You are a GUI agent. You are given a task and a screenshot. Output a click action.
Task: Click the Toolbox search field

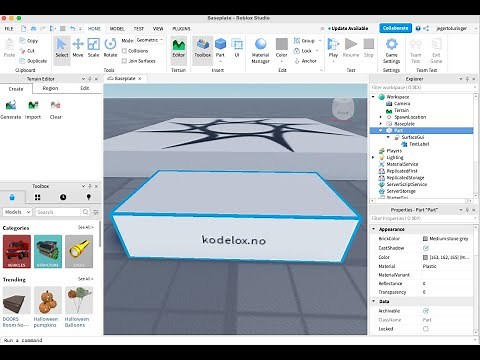(58, 212)
